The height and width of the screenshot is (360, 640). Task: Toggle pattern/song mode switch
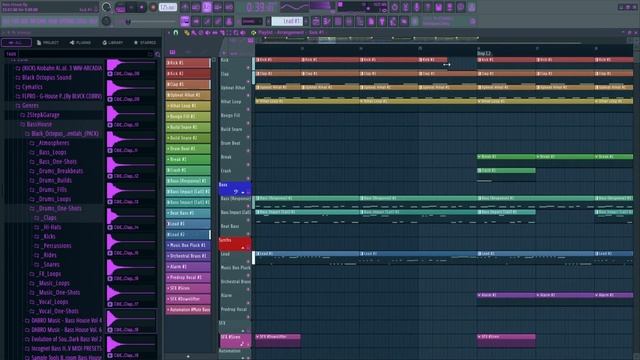(120, 8)
